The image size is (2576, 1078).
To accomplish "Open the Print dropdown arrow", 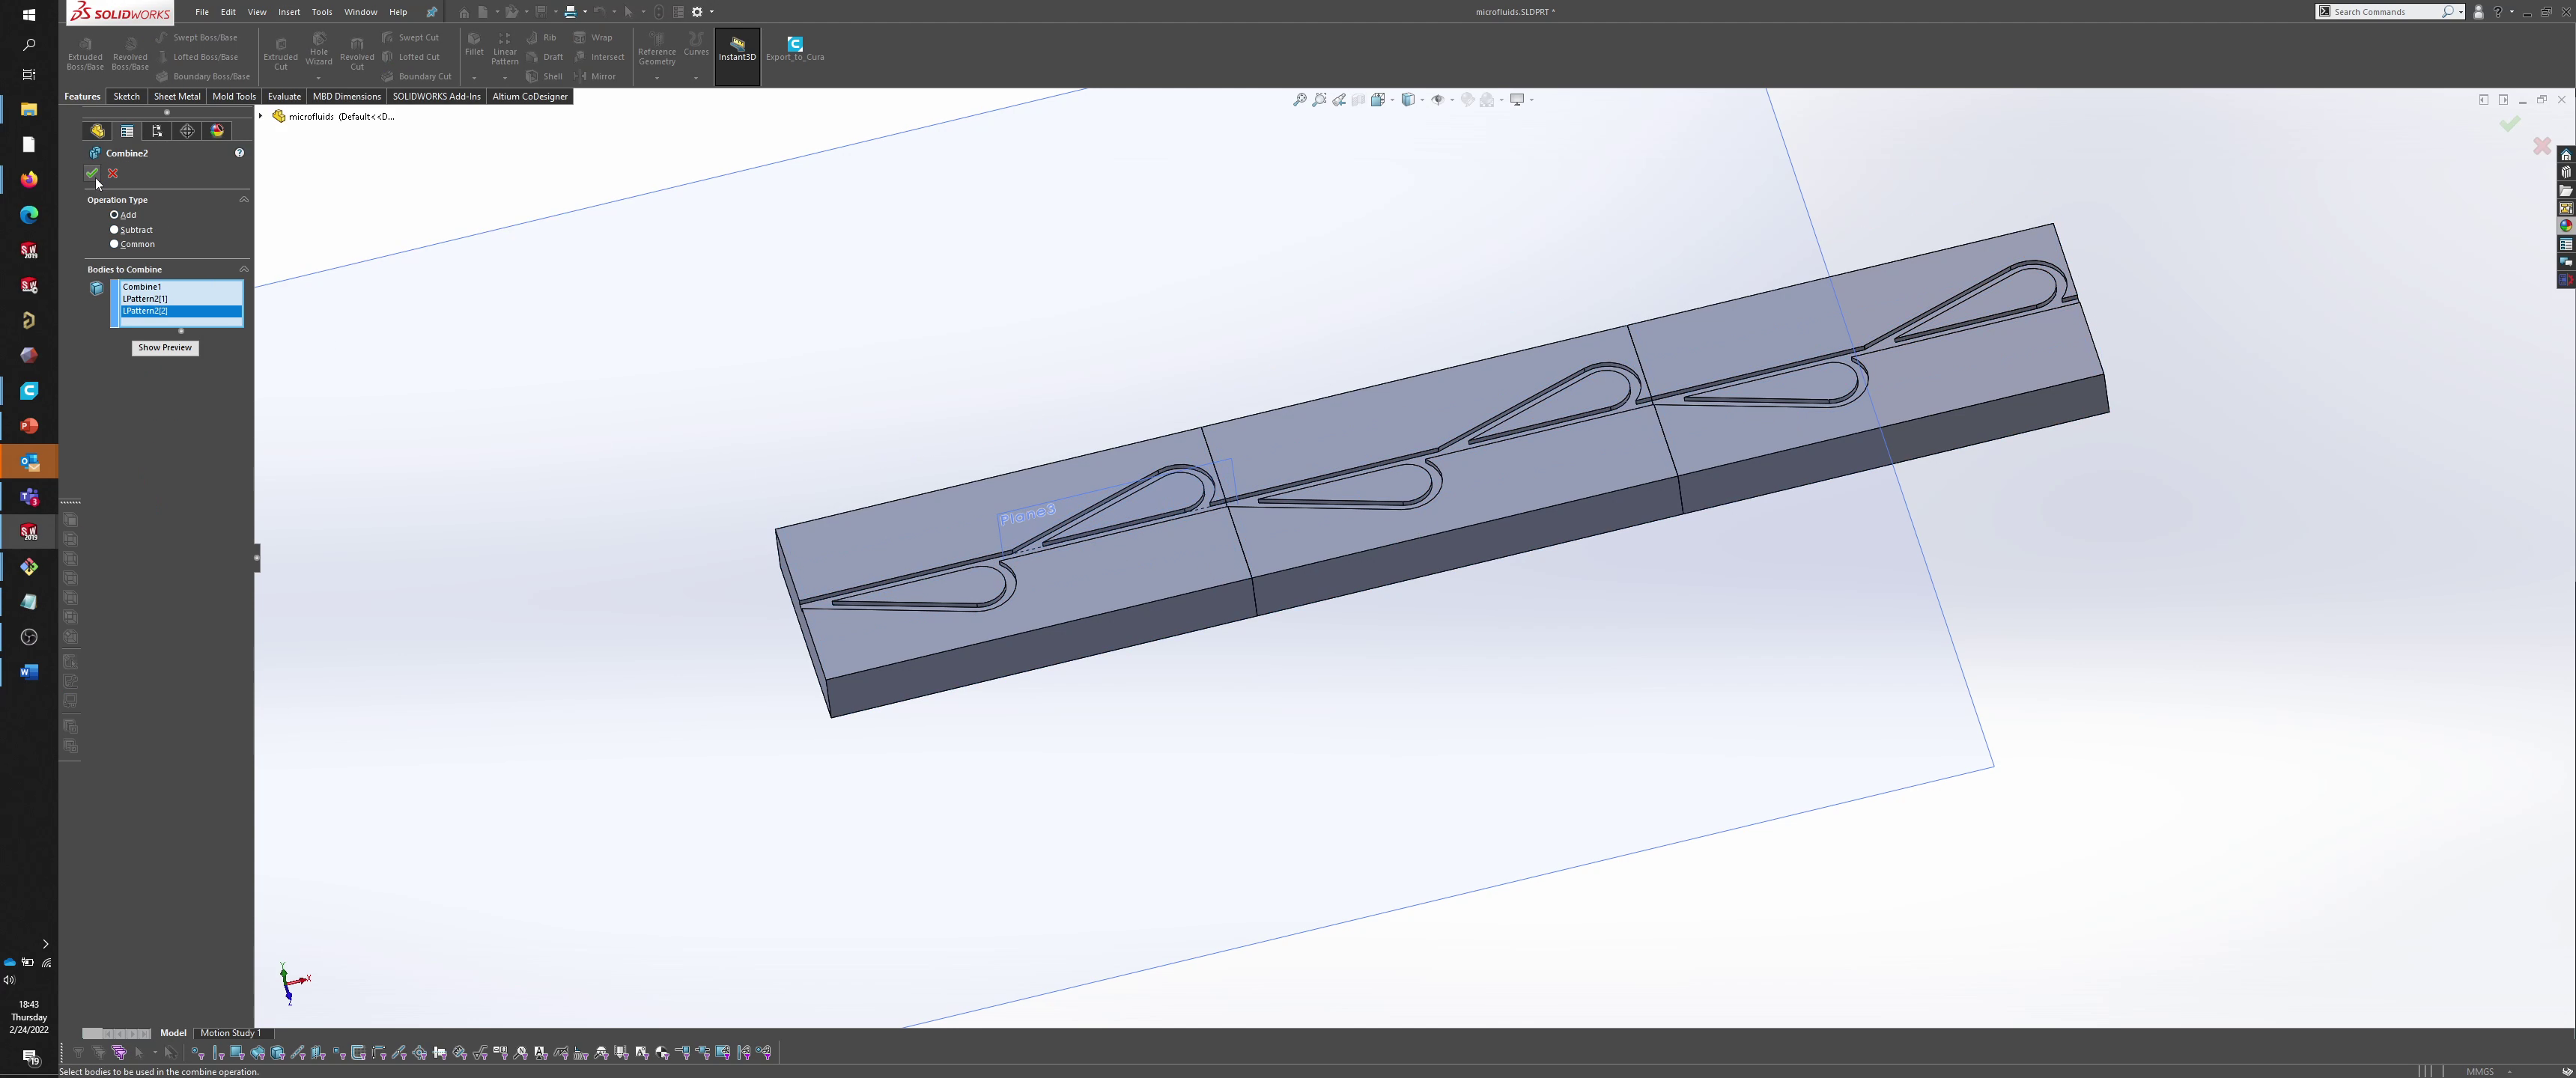I will pos(585,12).
